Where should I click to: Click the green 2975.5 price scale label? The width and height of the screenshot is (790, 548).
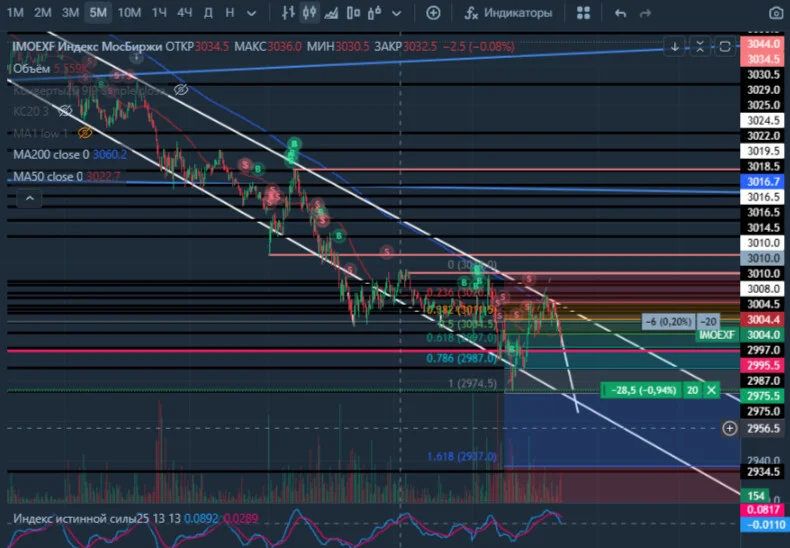pyautogui.click(x=764, y=396)
